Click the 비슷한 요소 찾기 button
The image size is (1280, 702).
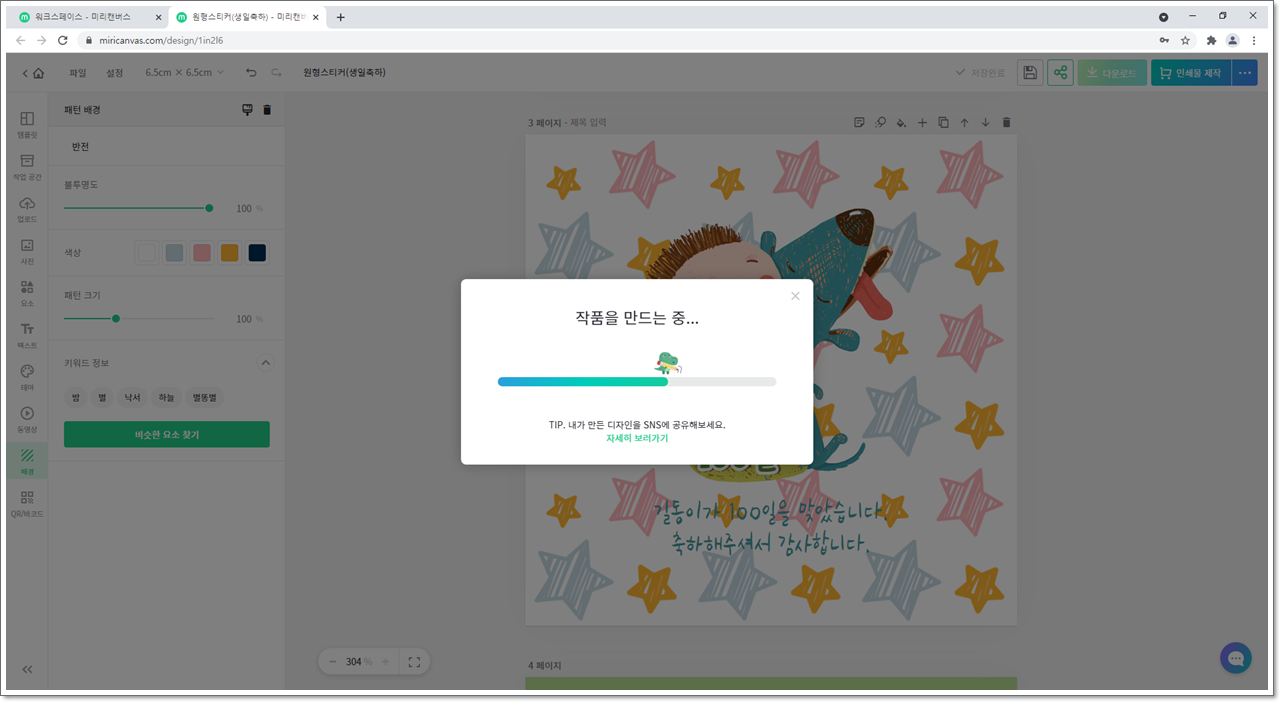pos(167,434)
